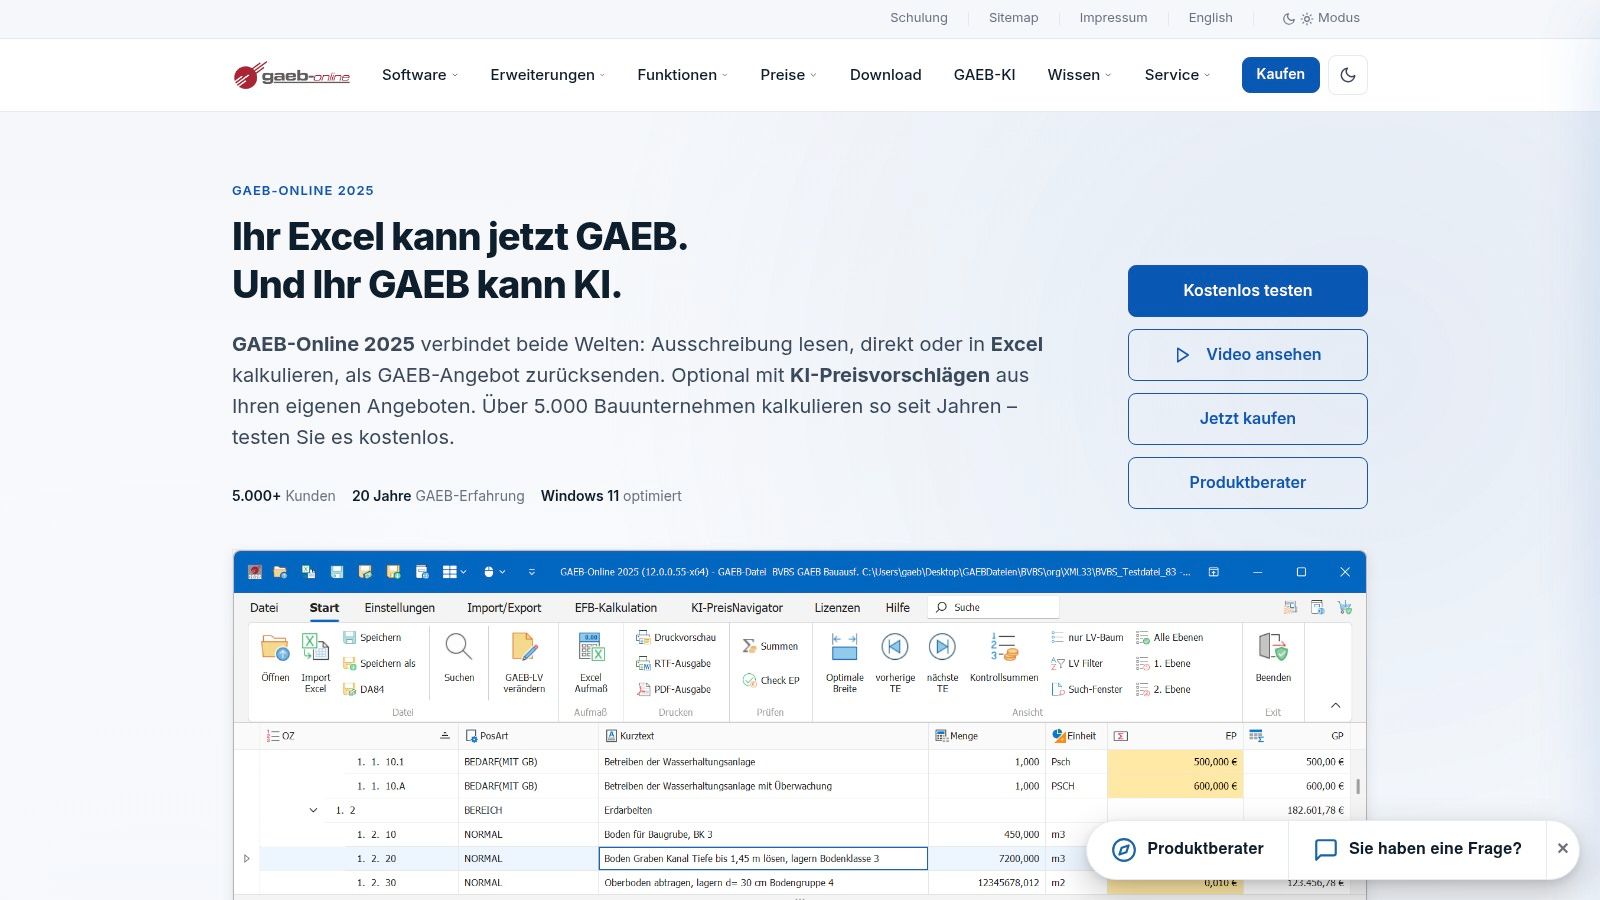Click the Optimale Breite icon
Viewport: 1600px width, 900px height.
pos(845,647)
